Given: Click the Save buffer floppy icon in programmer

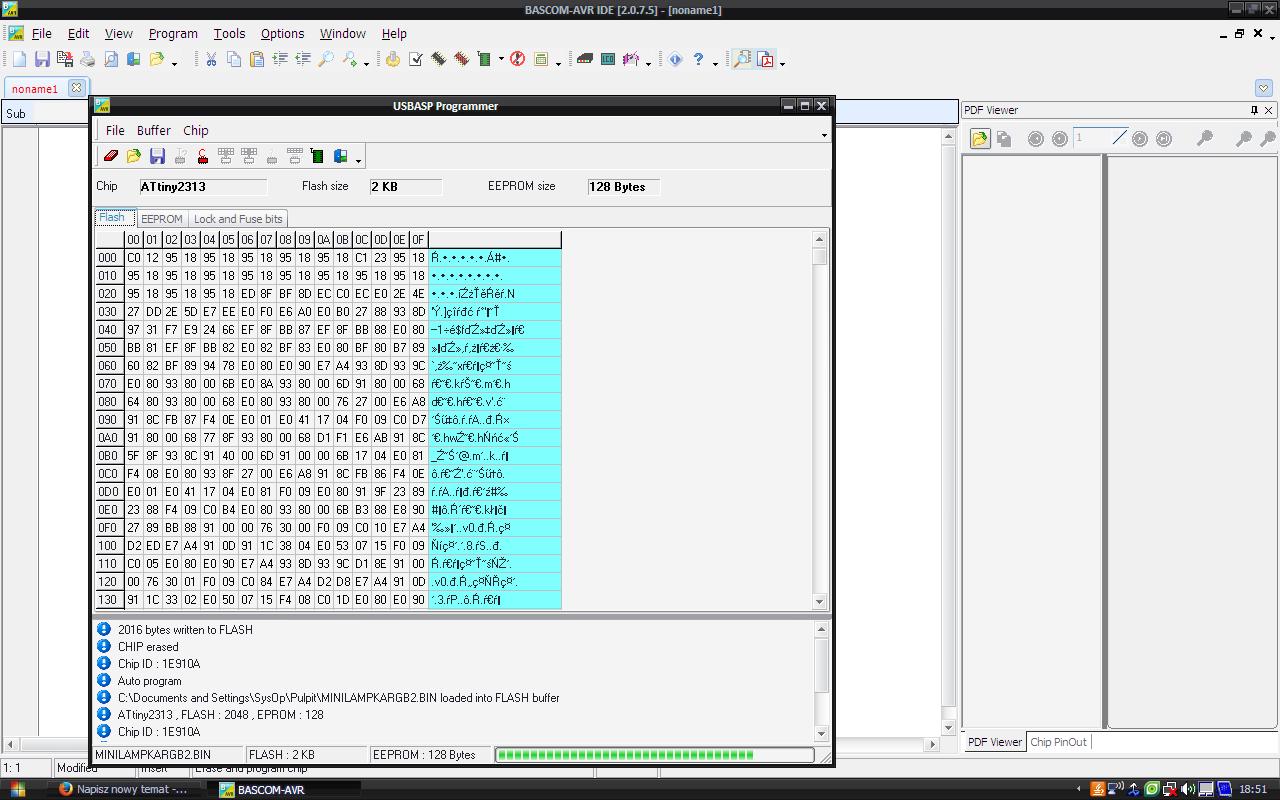Looking at the screenshot, I should [157, 156].
